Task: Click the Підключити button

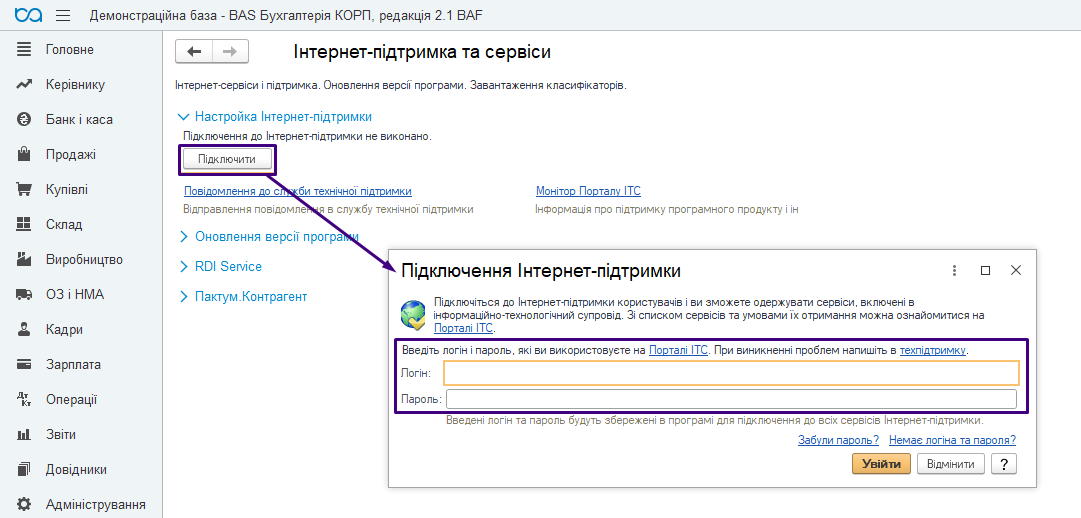Action: tap(227, 160)
